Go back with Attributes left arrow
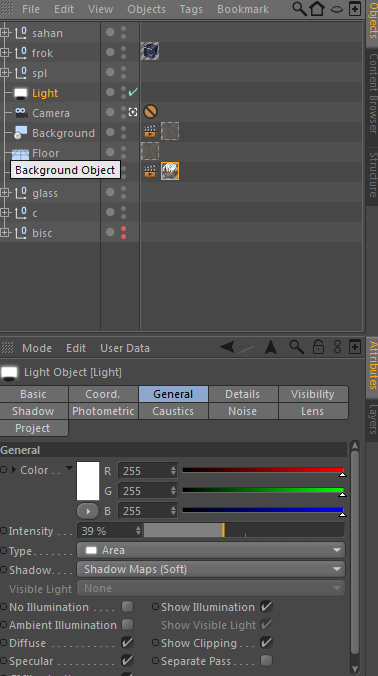The width and height of the screenshot is (378, 676). [x=227, y=347]
